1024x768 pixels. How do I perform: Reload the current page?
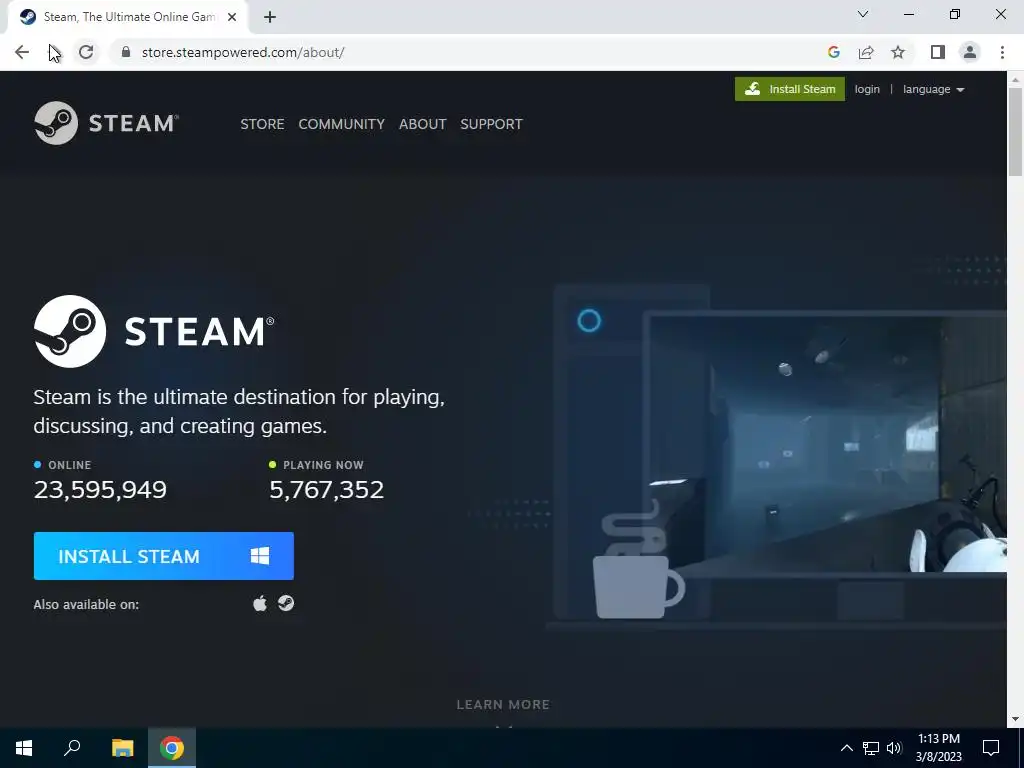[86, 52]
